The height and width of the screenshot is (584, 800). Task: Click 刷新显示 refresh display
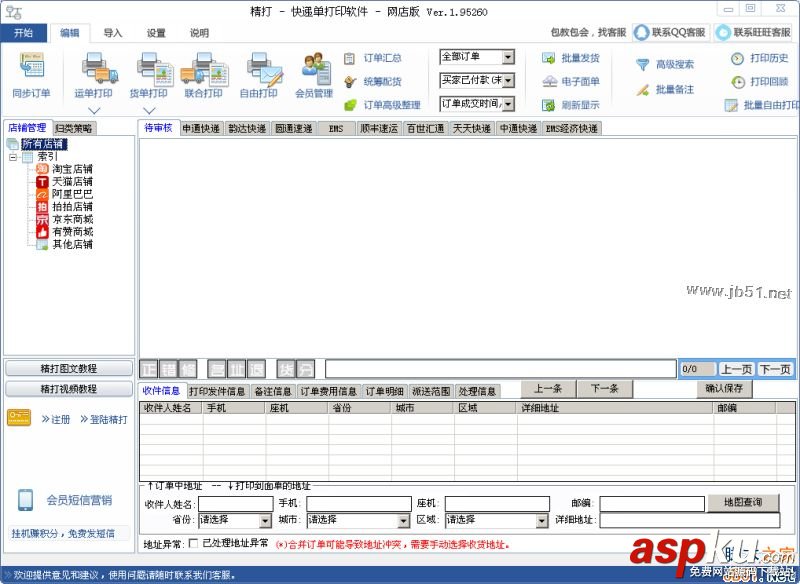tap(570, 105)
